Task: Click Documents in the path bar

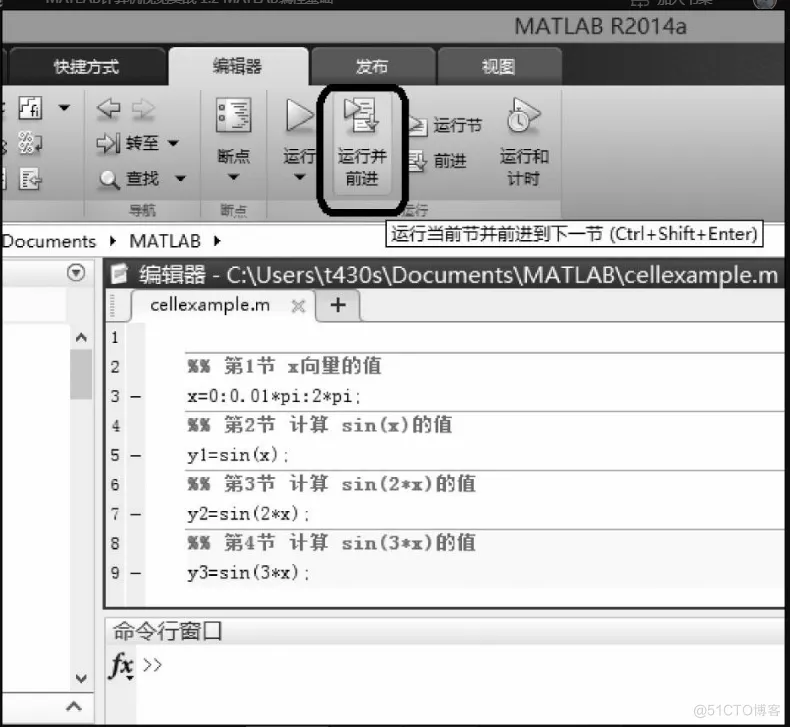Action: point(49,241)
